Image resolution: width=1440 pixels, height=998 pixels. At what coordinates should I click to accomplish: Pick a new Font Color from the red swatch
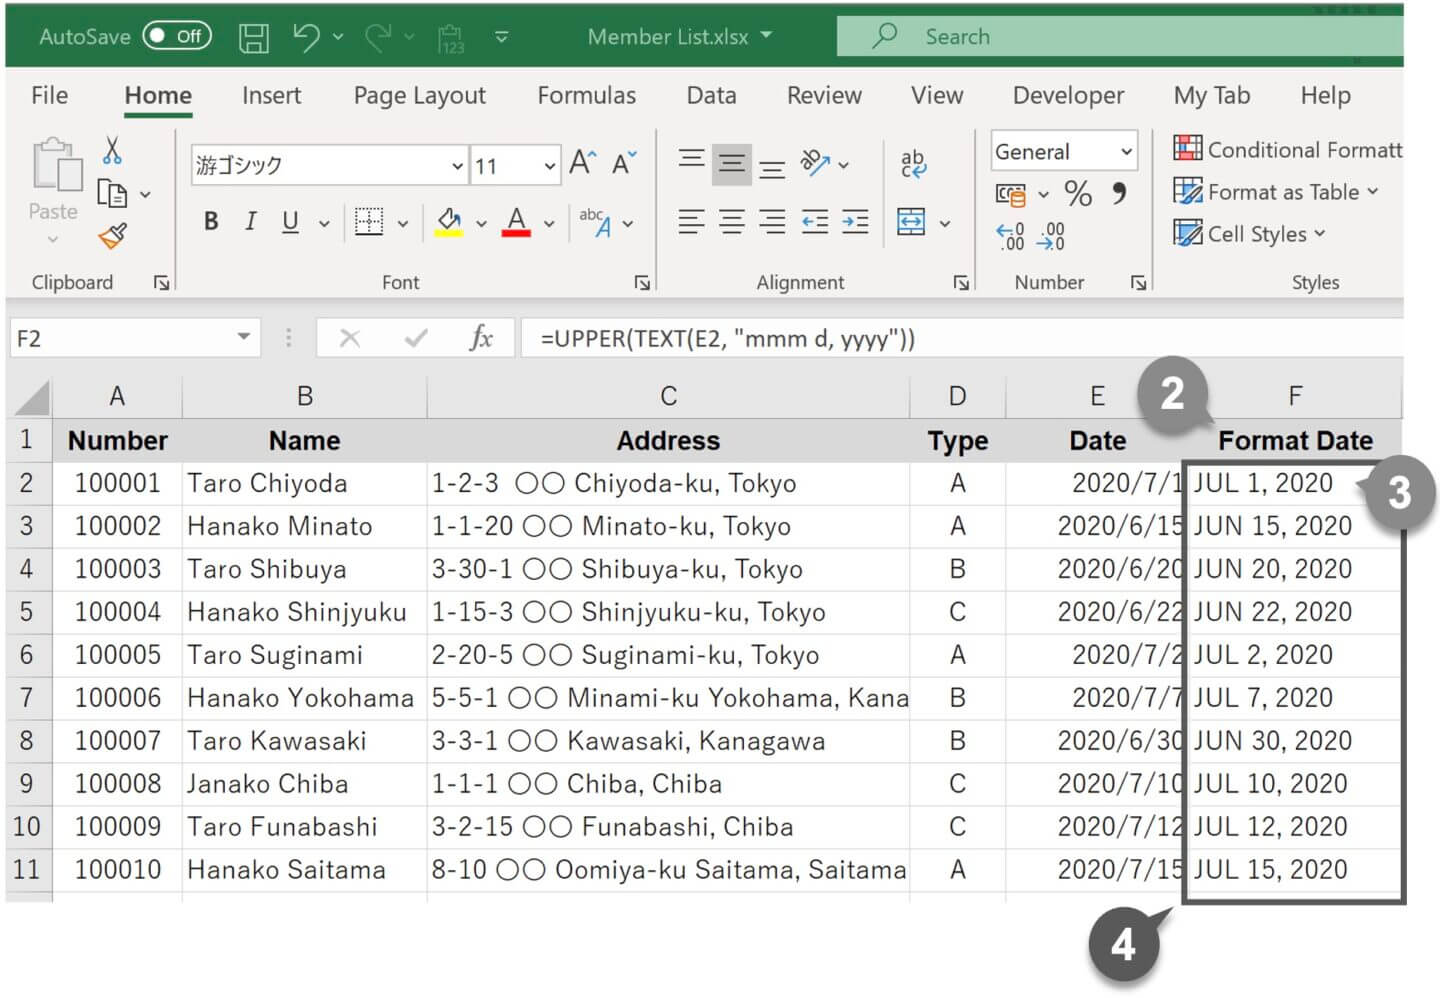point(516,222)
